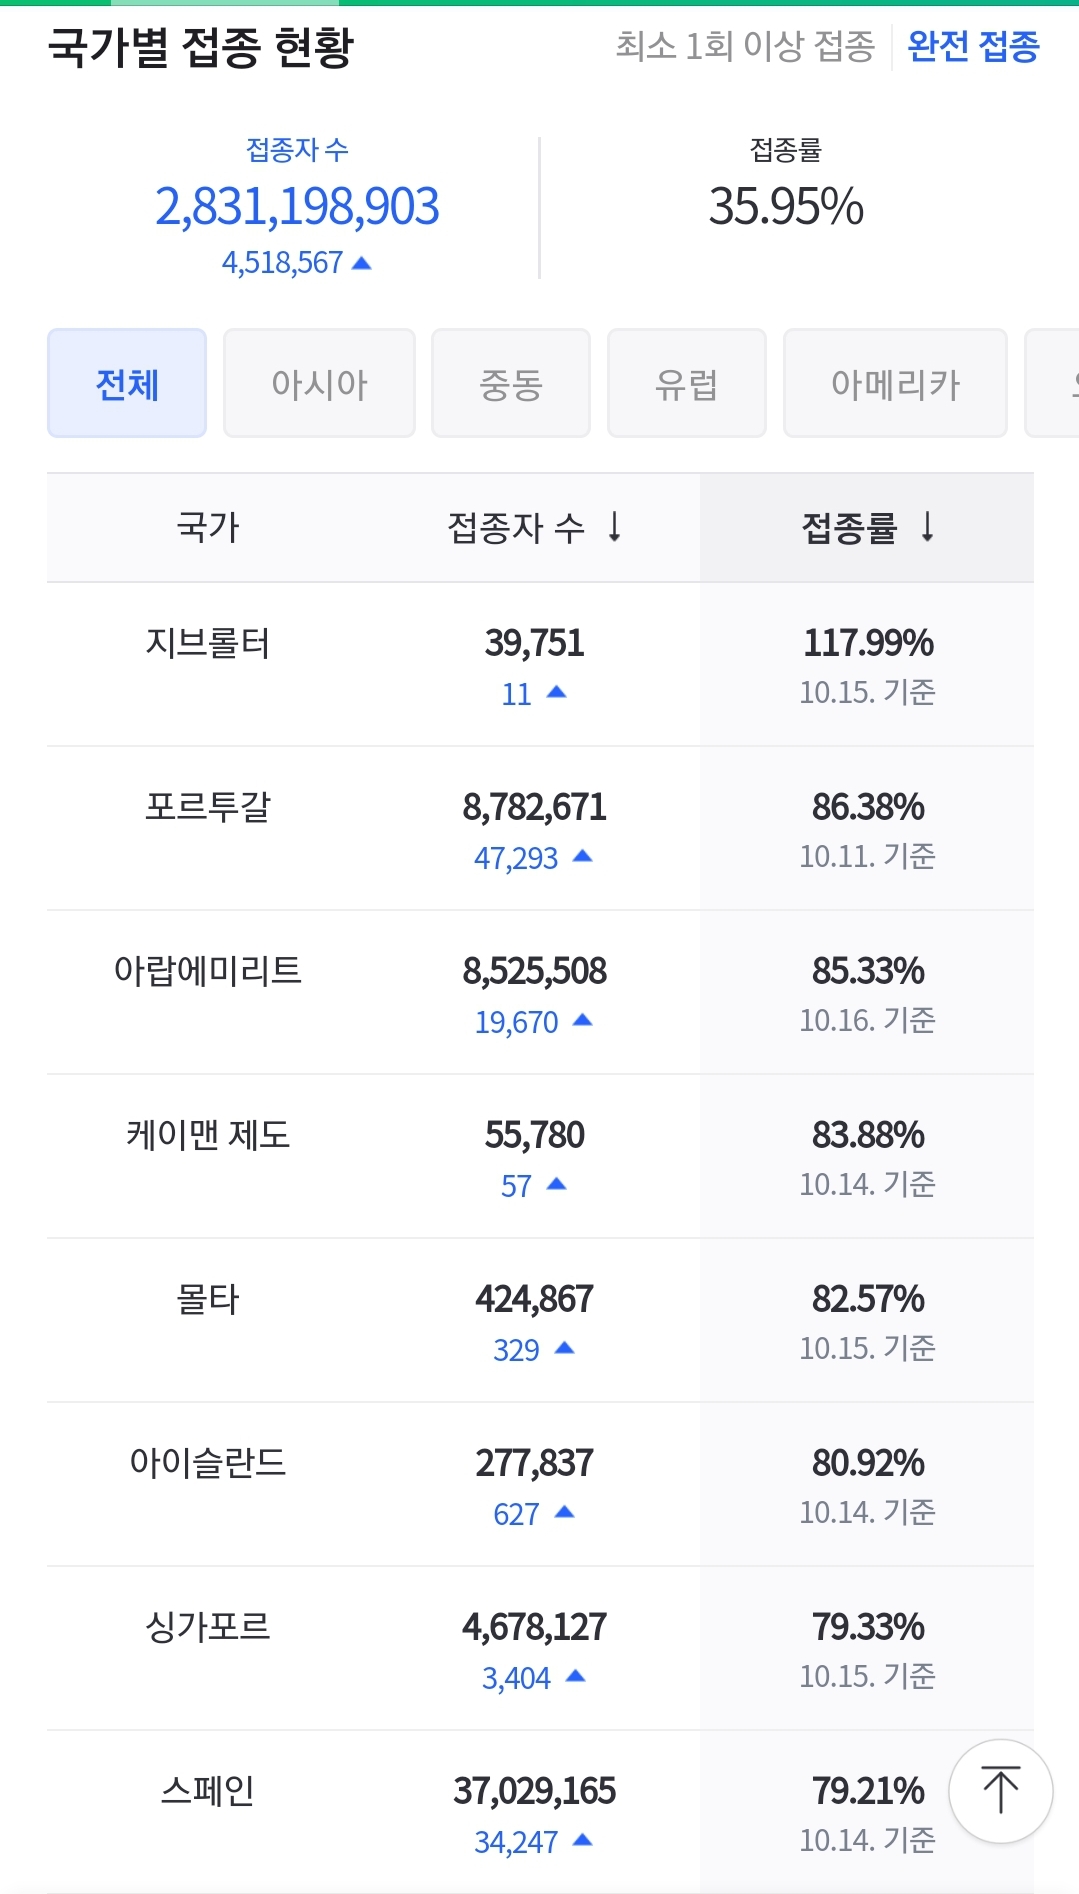Open the 아시아 region tab

click(319, 383)
